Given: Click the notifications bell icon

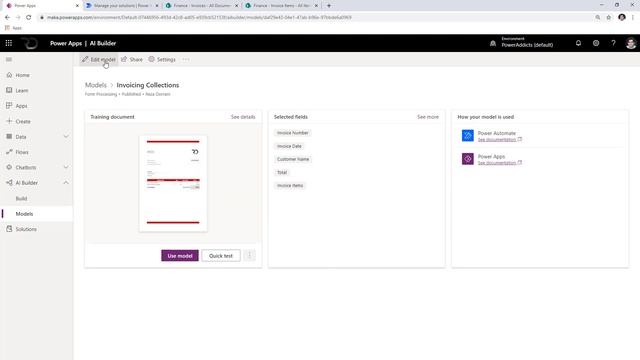Looking at the screenshot, I should point(578,43).
